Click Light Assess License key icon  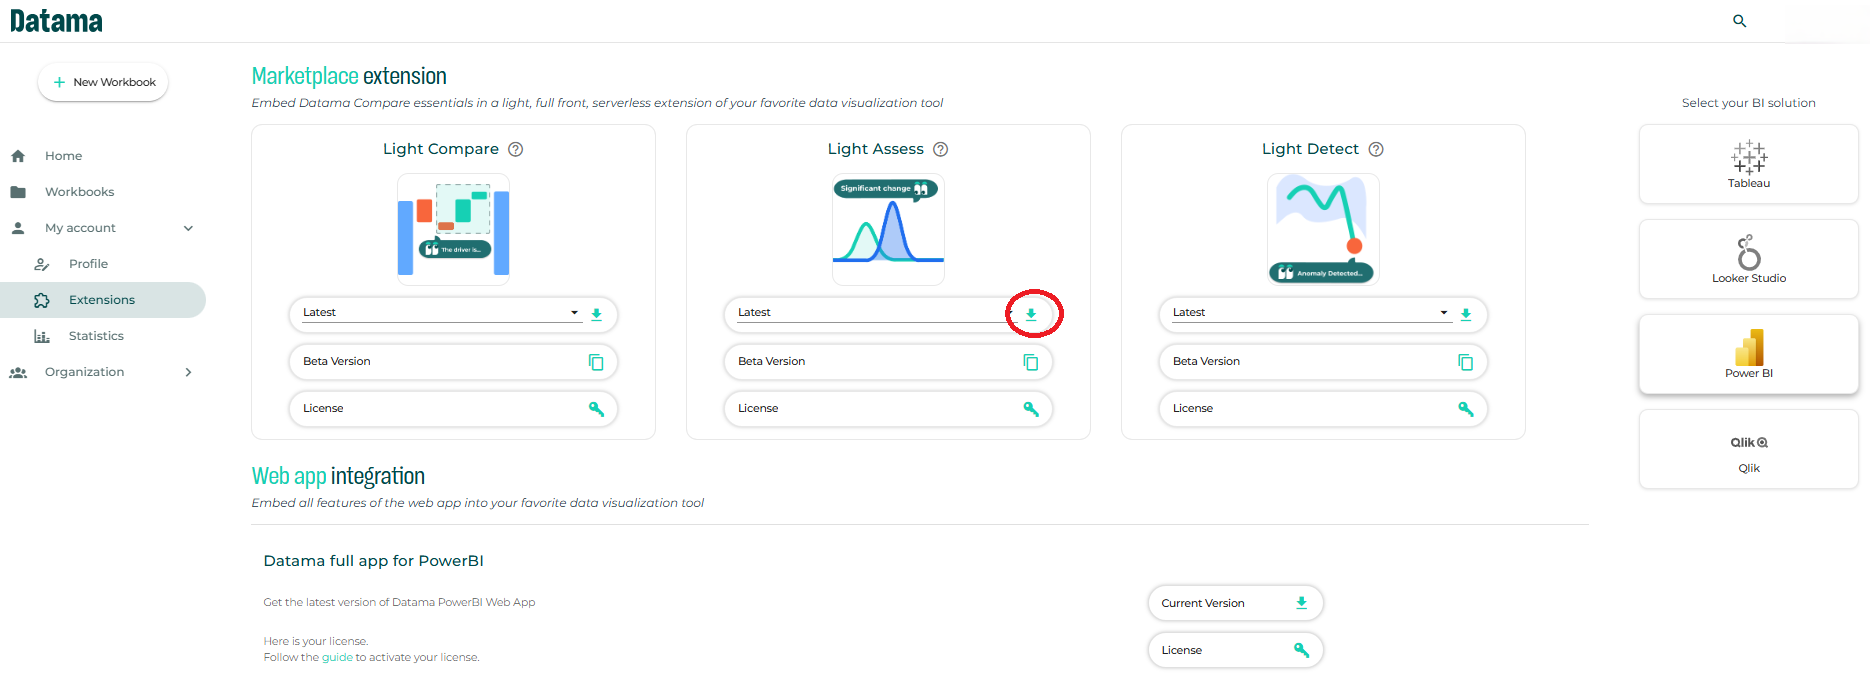[1031, 408]
